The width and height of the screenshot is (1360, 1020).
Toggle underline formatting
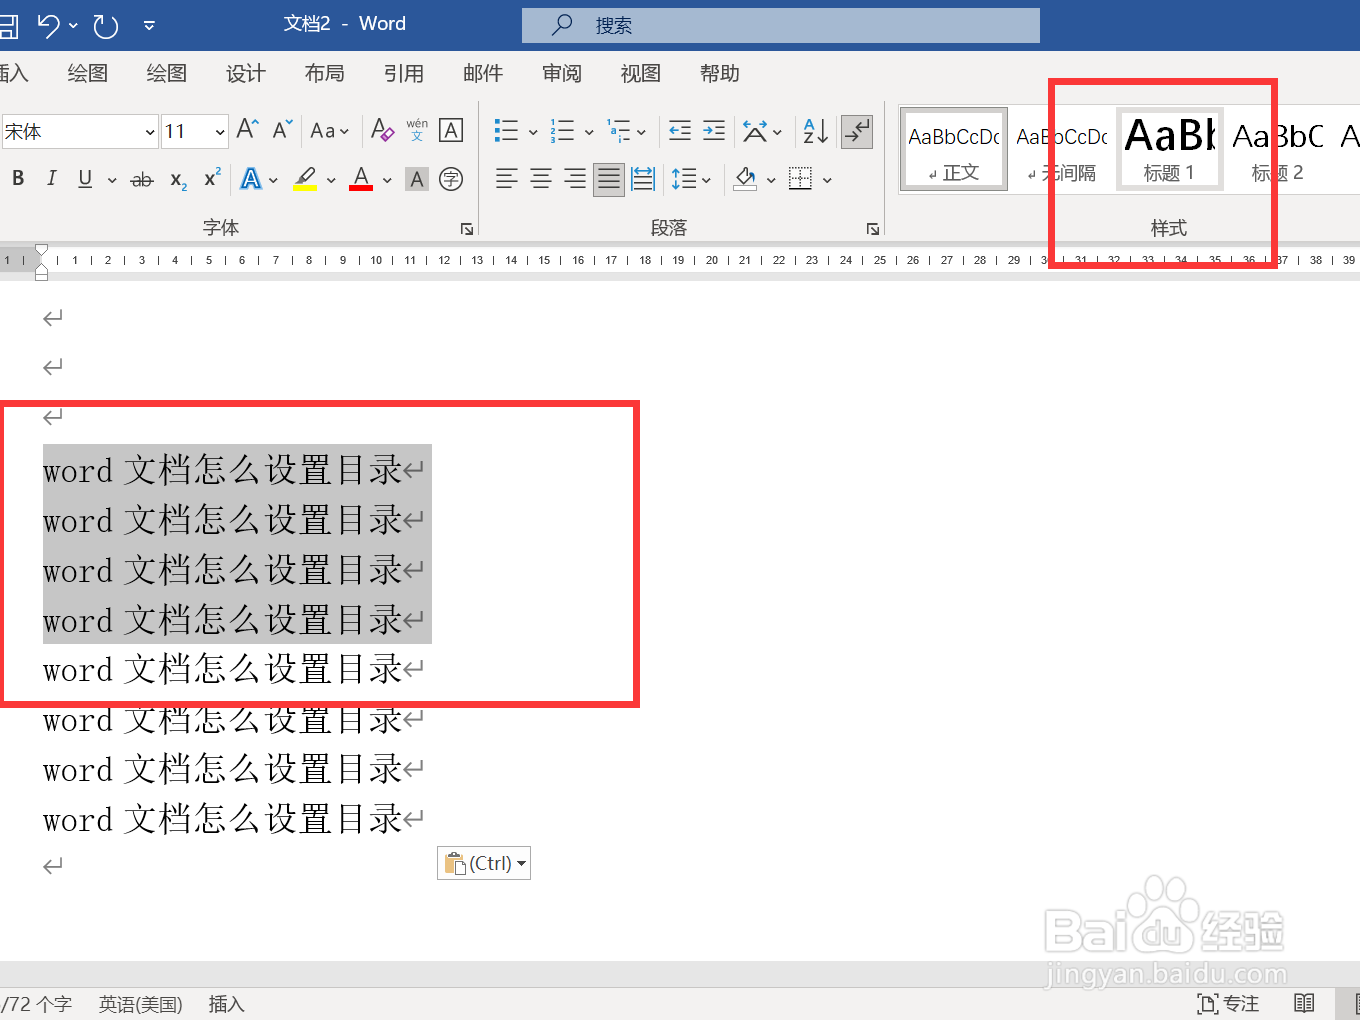click(85, 178)
